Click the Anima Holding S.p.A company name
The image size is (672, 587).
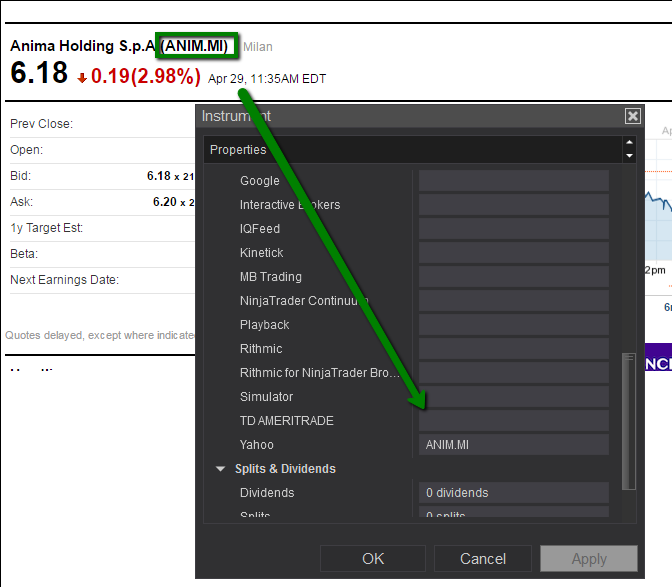coord(82,46)
